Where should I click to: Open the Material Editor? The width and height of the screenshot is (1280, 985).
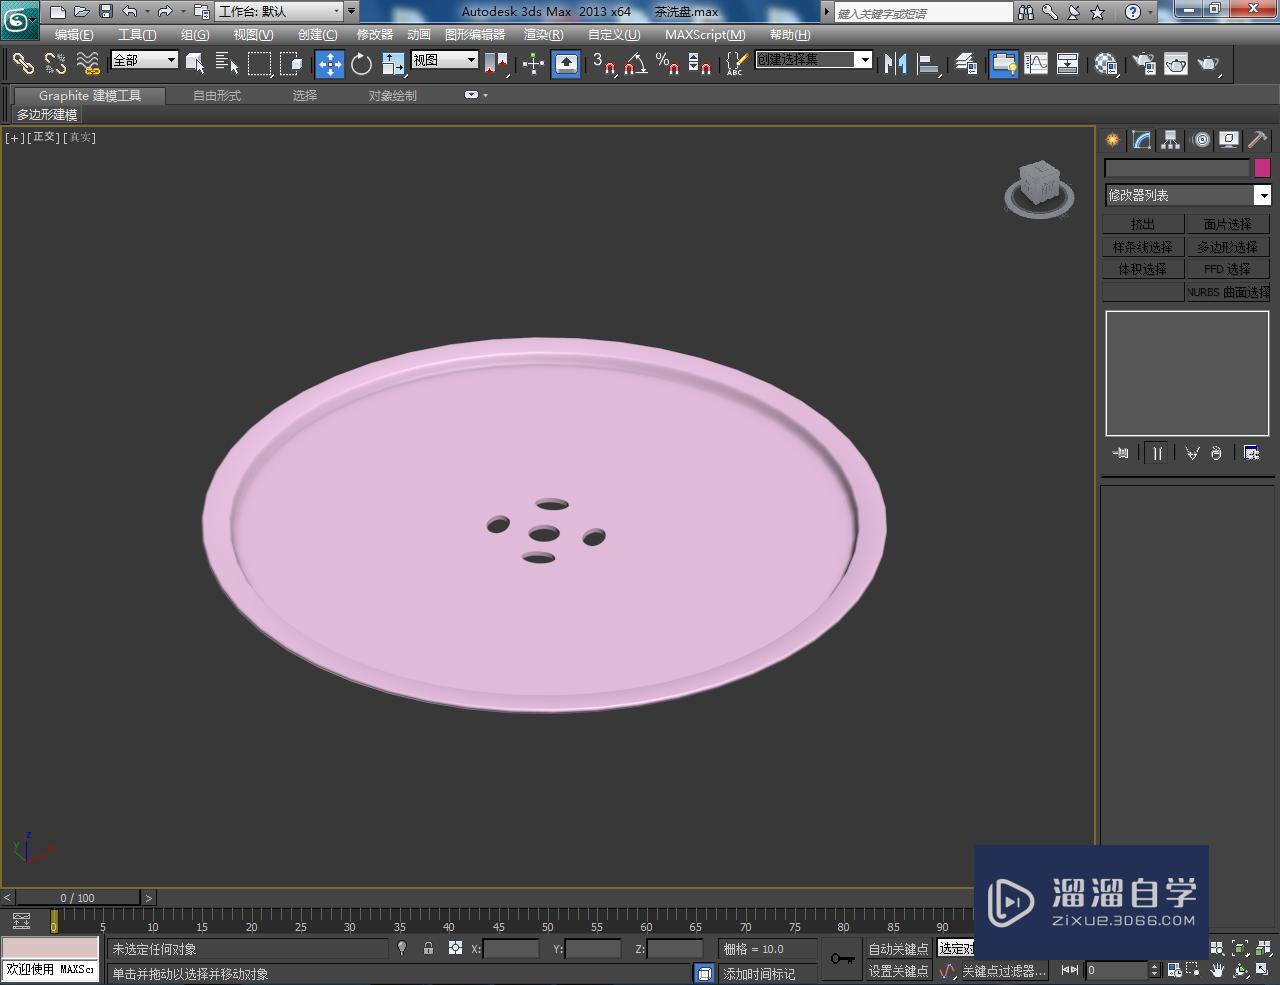1106,64
